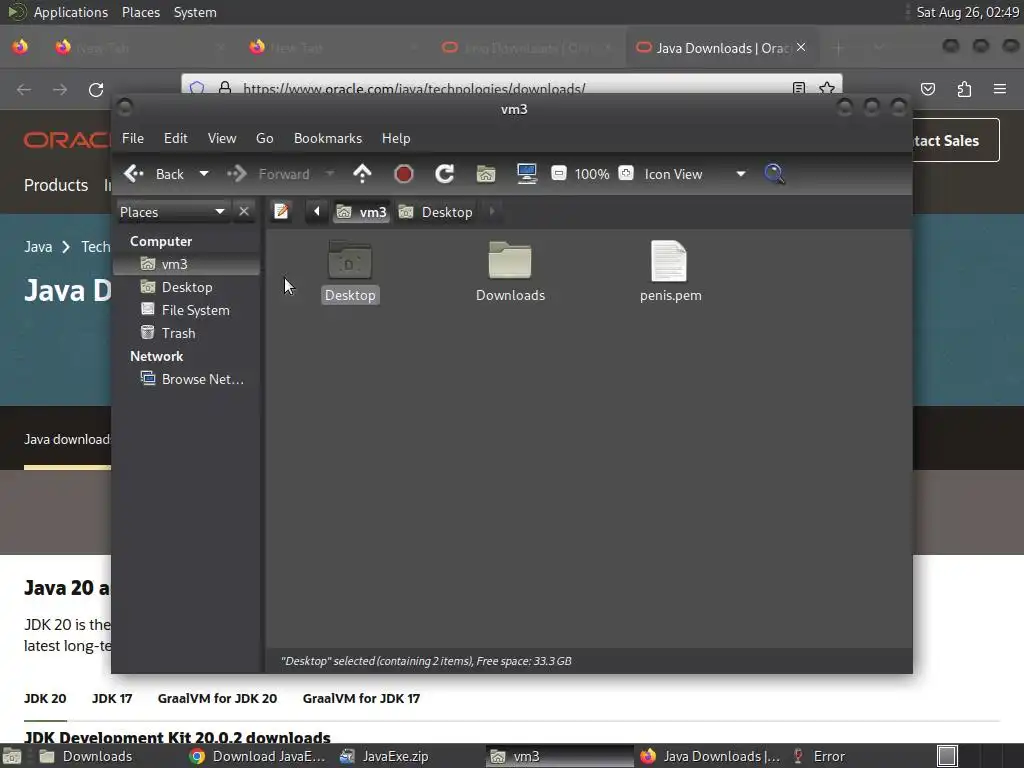Switch to the Java Downloads tab
The height and width of the screenshot is (768, 1024).
point(722,48)
